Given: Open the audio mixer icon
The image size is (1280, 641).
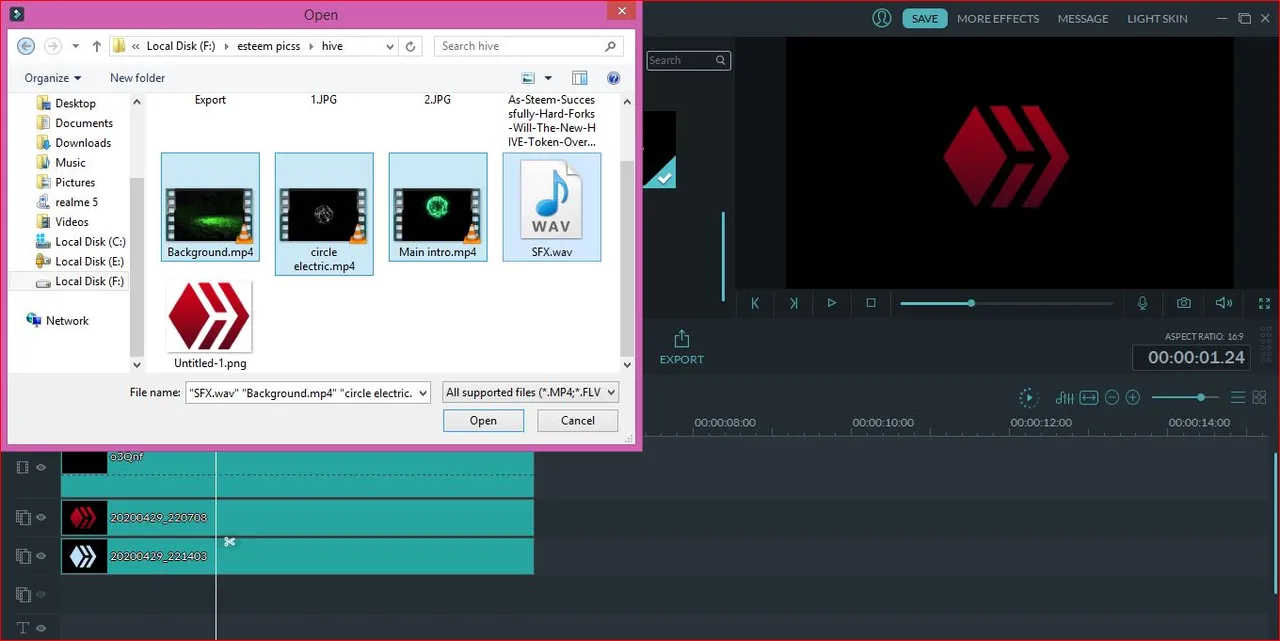Looking at the screenshot, I should pyautogui.click(x=1064, y=398).
